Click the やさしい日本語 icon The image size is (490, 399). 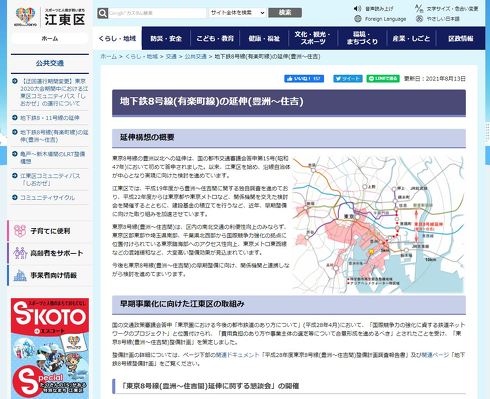coord(419,19)
